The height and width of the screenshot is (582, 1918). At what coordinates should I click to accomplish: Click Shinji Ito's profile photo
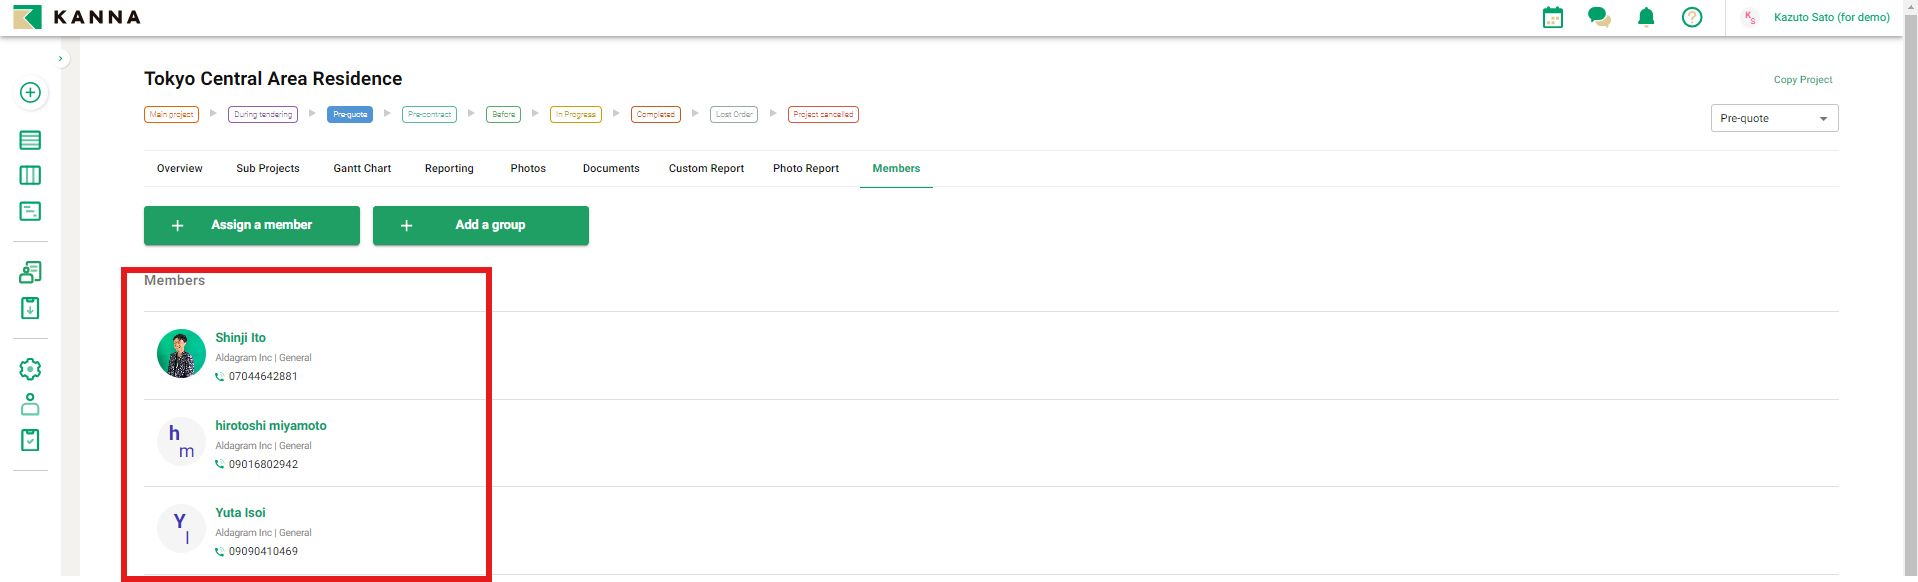[x=181, y=354]
